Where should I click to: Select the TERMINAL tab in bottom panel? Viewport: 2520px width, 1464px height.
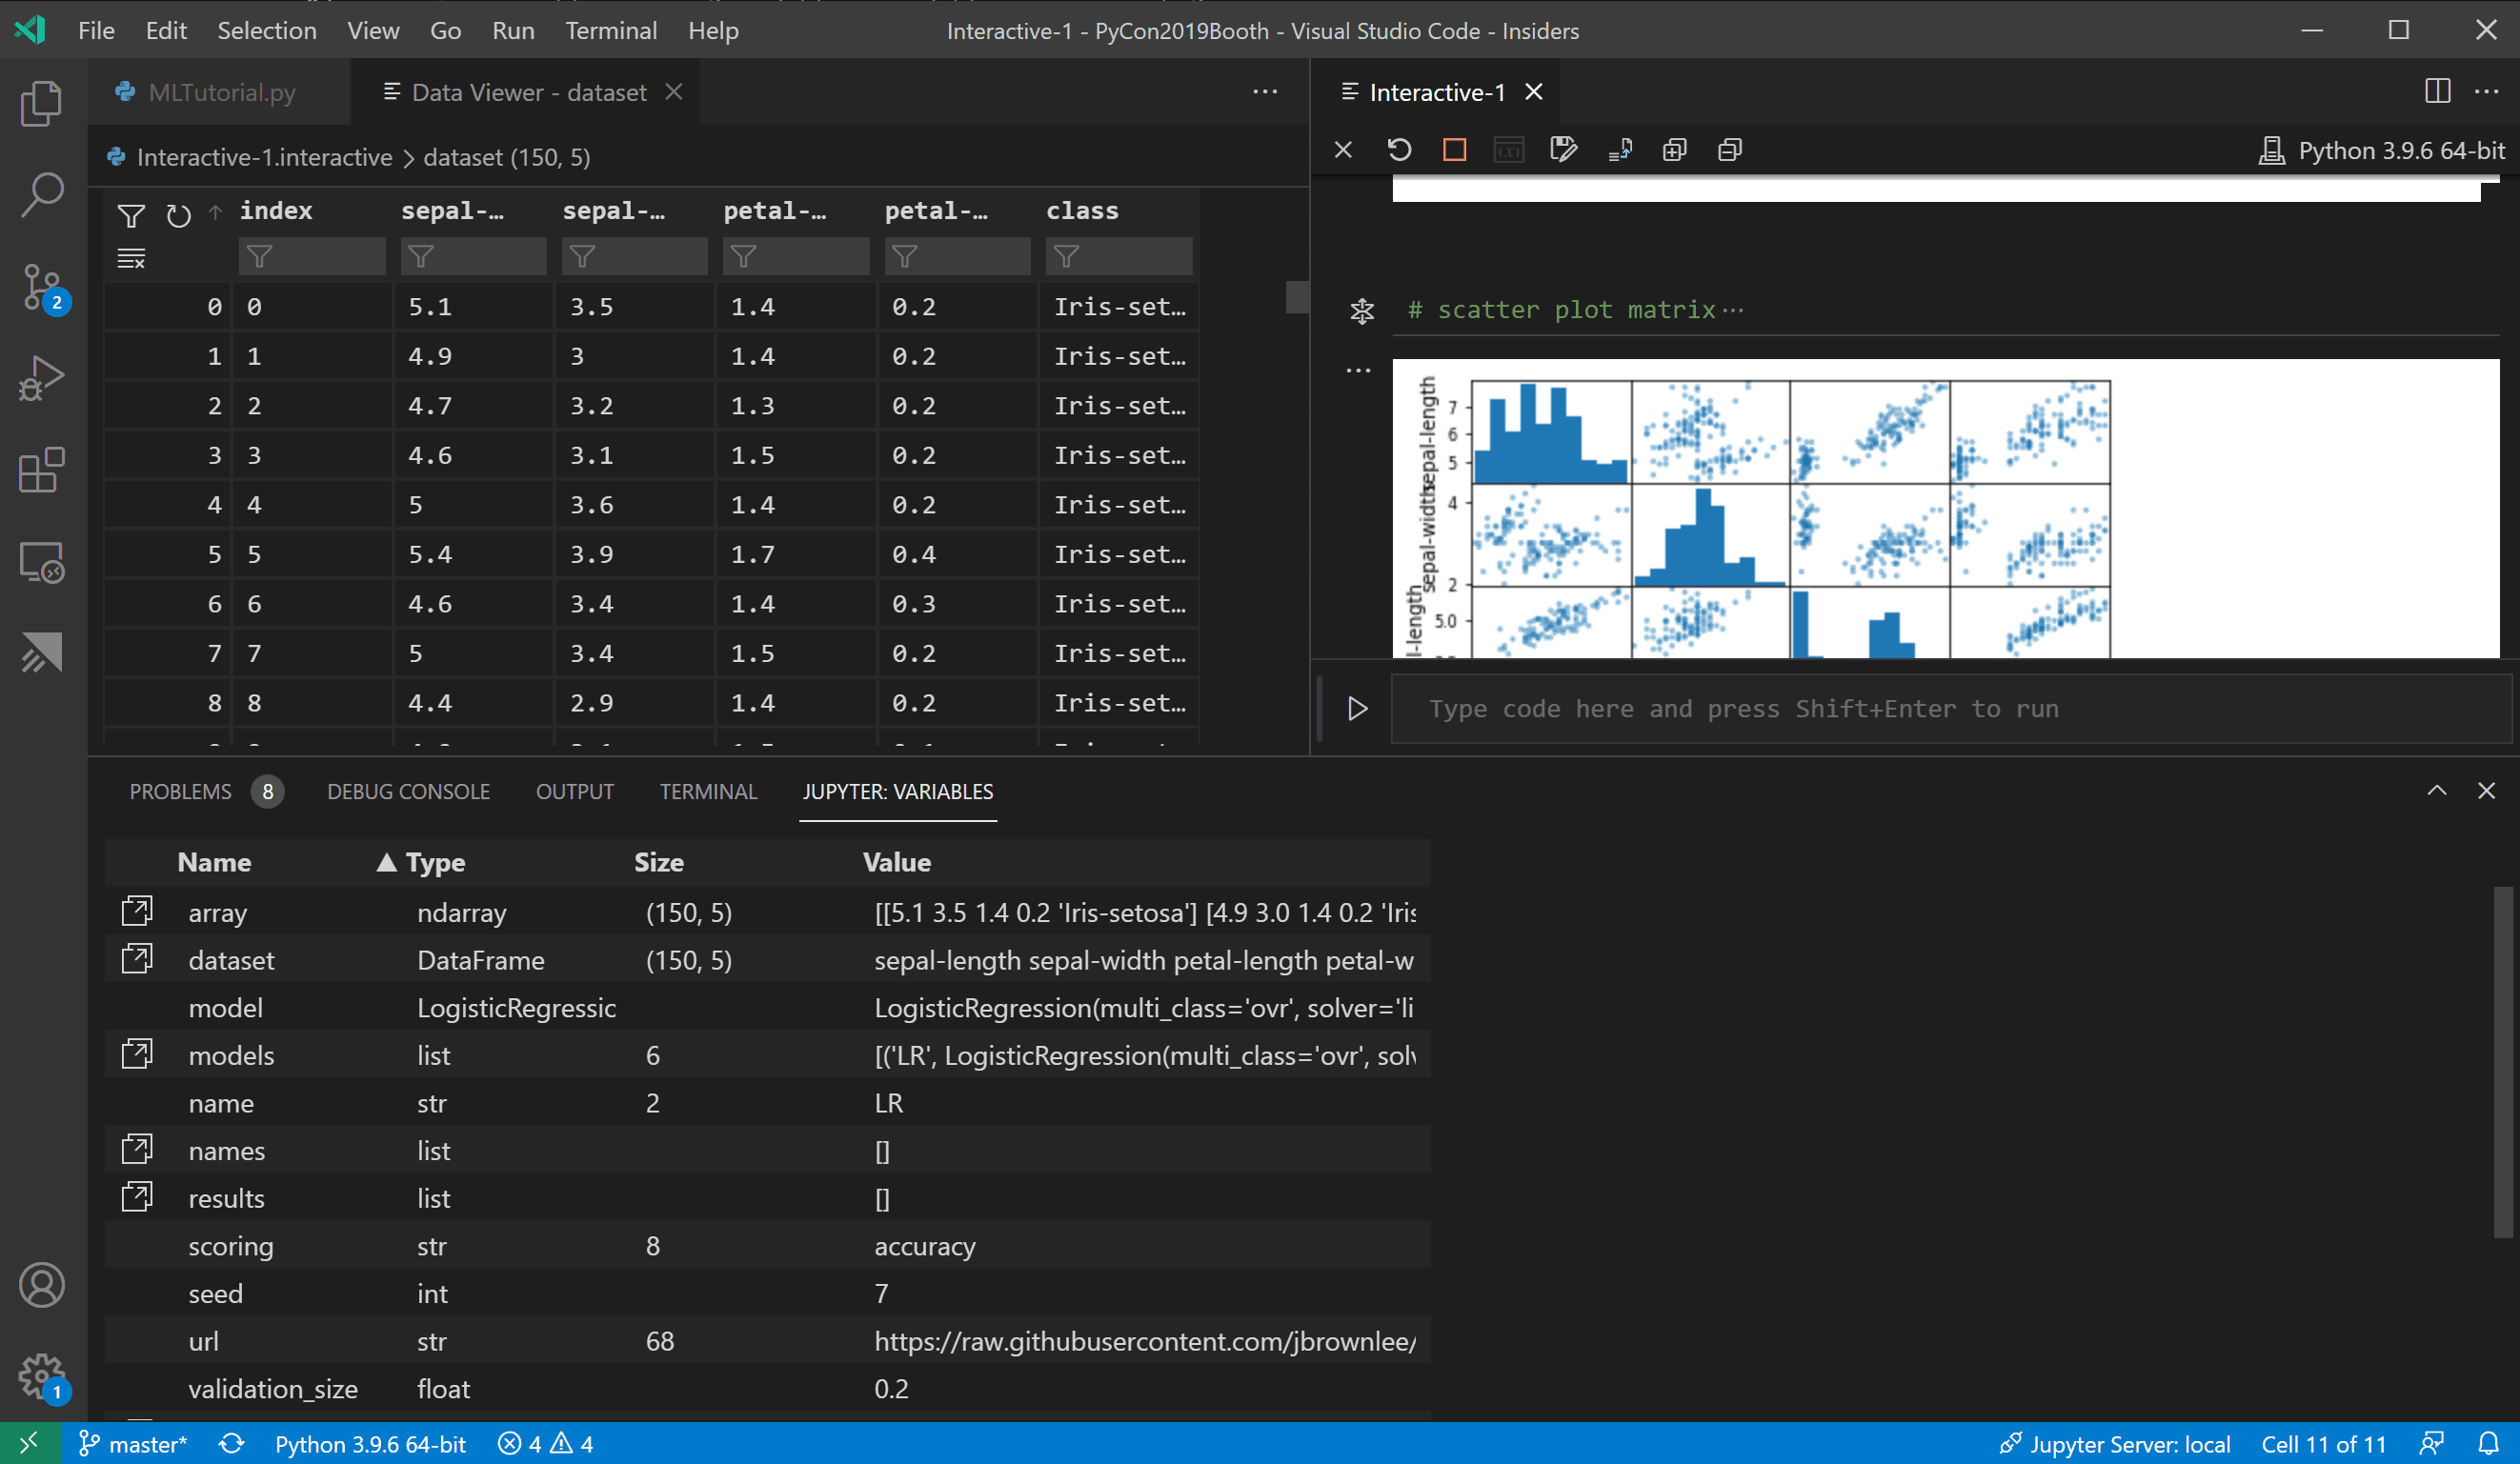[x=708, y=792]
